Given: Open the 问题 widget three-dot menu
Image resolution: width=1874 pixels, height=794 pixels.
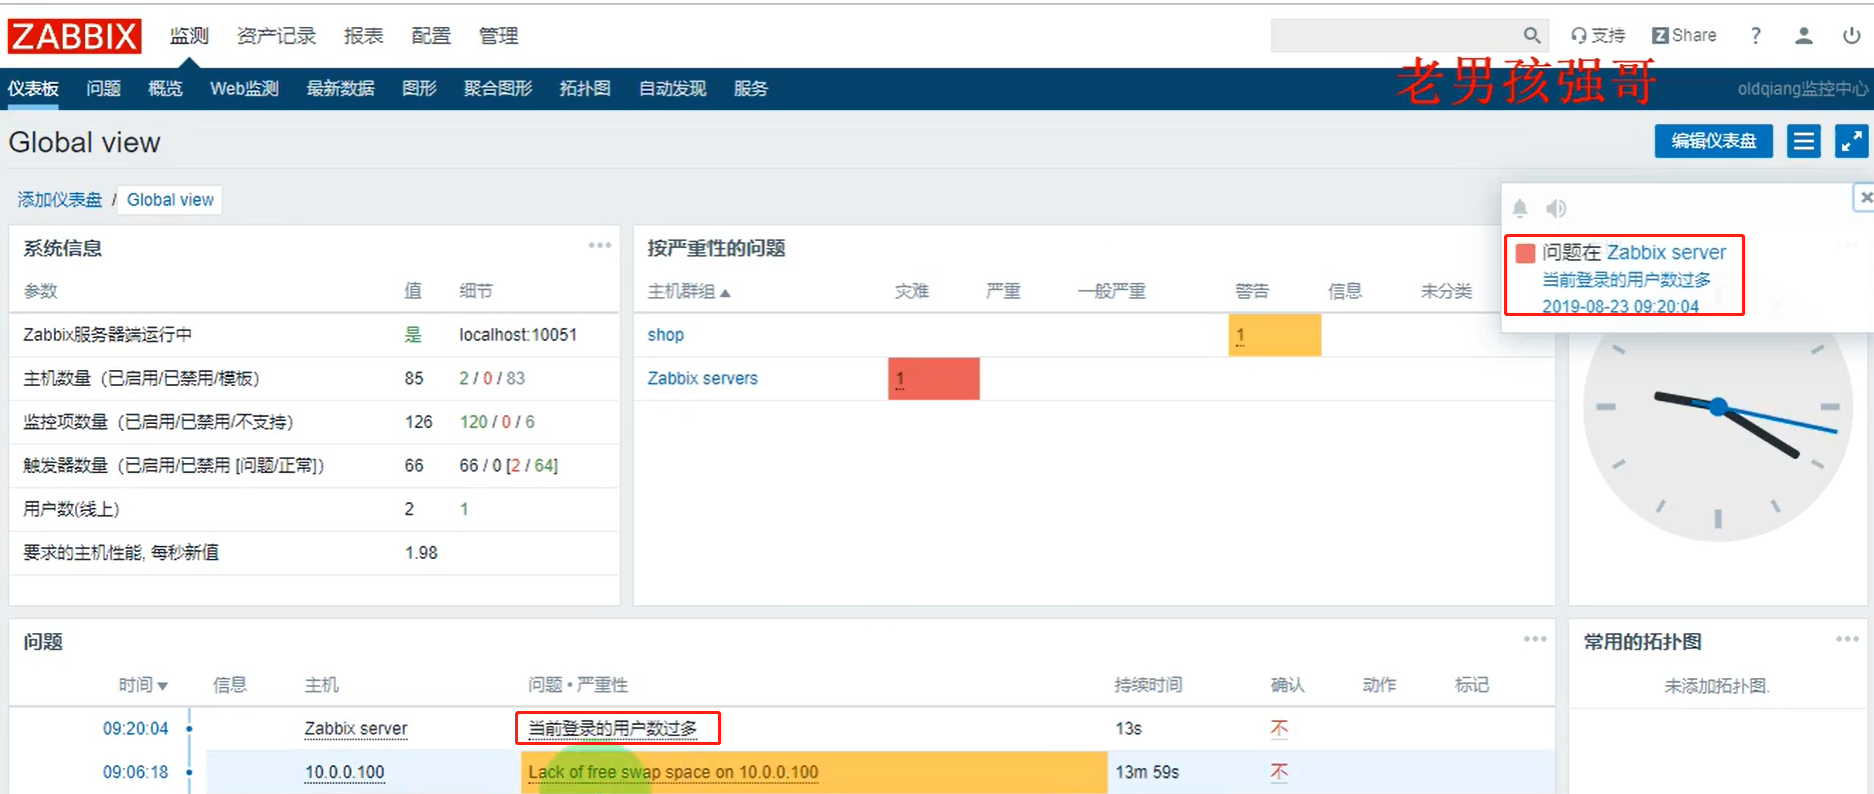Looking at the screenshot, I should tap(1535, 639).
